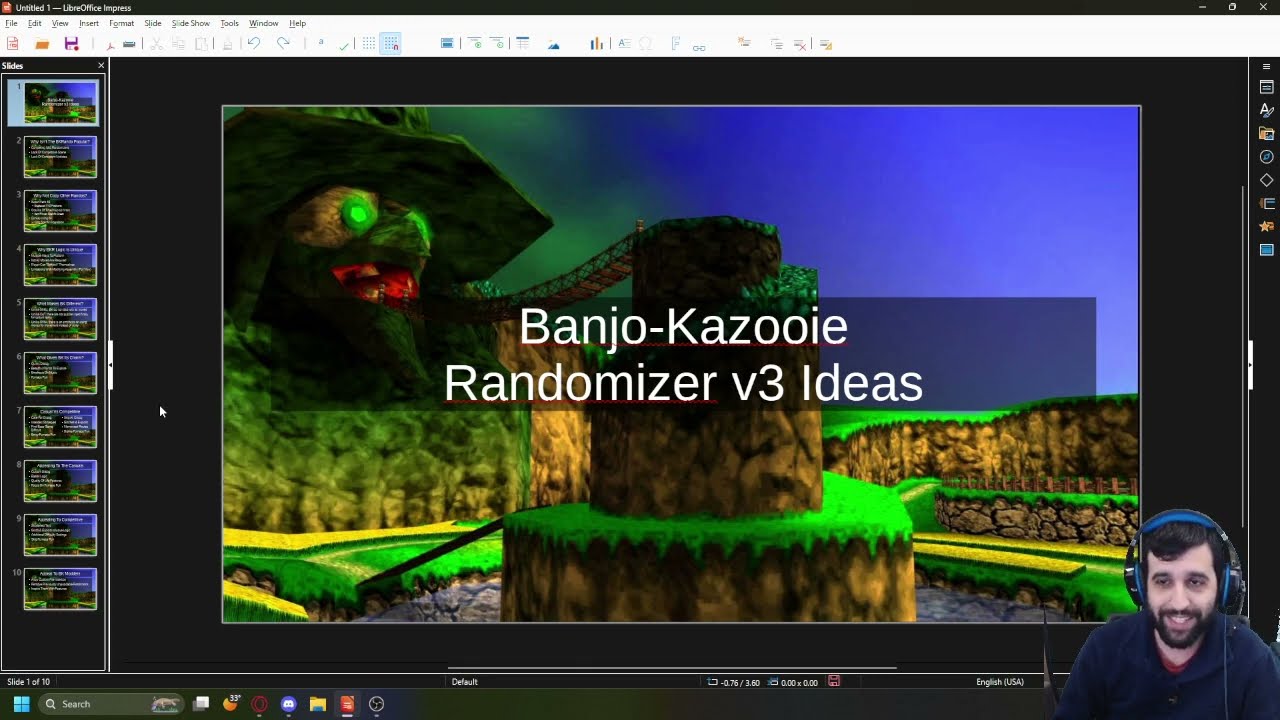Open the Window menu
The image size is (1280, 720).
tap(263, 23)
